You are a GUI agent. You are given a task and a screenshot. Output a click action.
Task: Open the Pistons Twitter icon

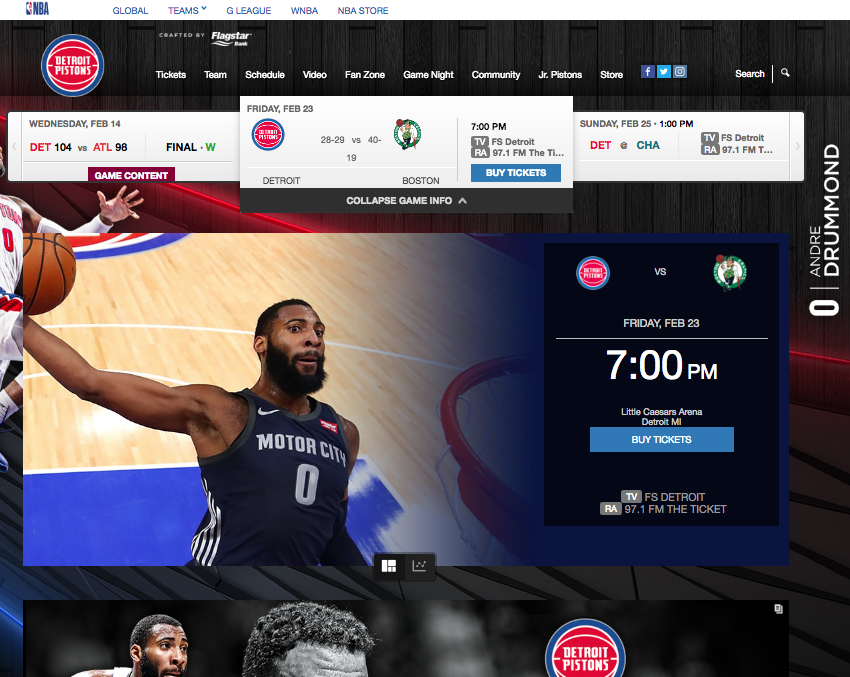click(664, 72)
